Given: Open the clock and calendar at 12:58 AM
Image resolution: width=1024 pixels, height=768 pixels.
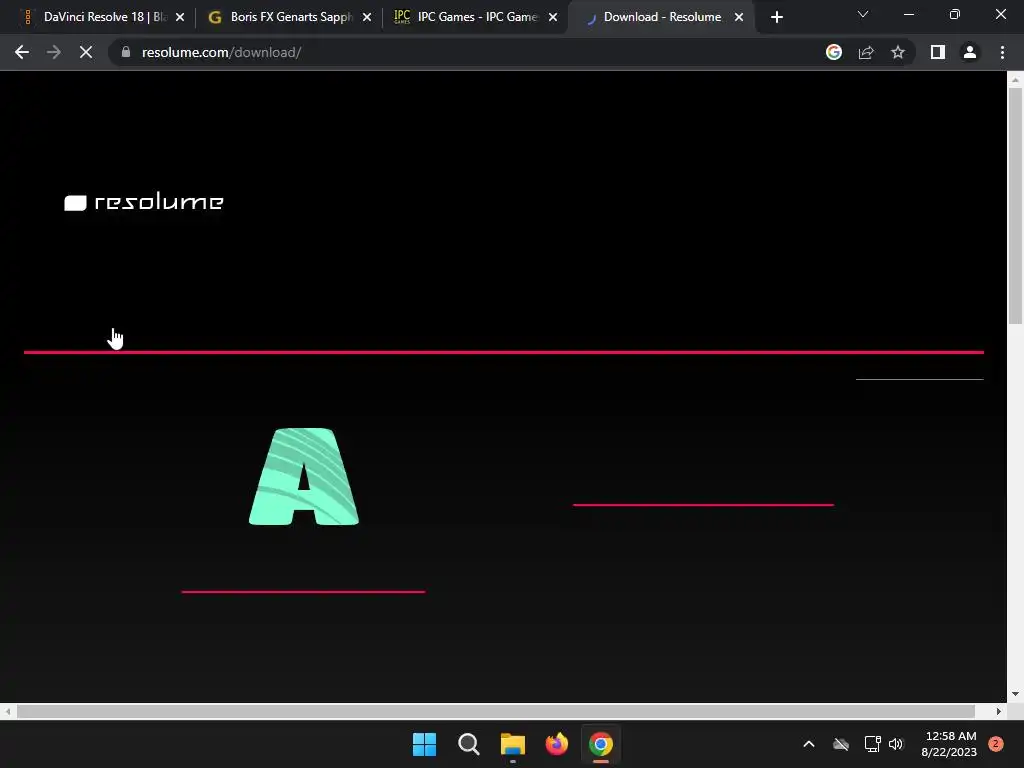Looking at the screenshot, I should tap(949, 744).
